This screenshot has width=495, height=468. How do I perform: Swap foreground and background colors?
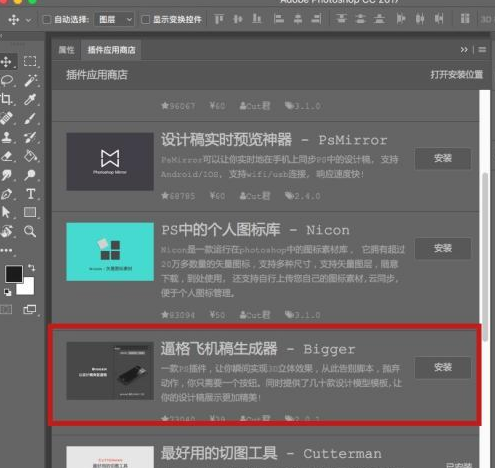coord(31,267)
